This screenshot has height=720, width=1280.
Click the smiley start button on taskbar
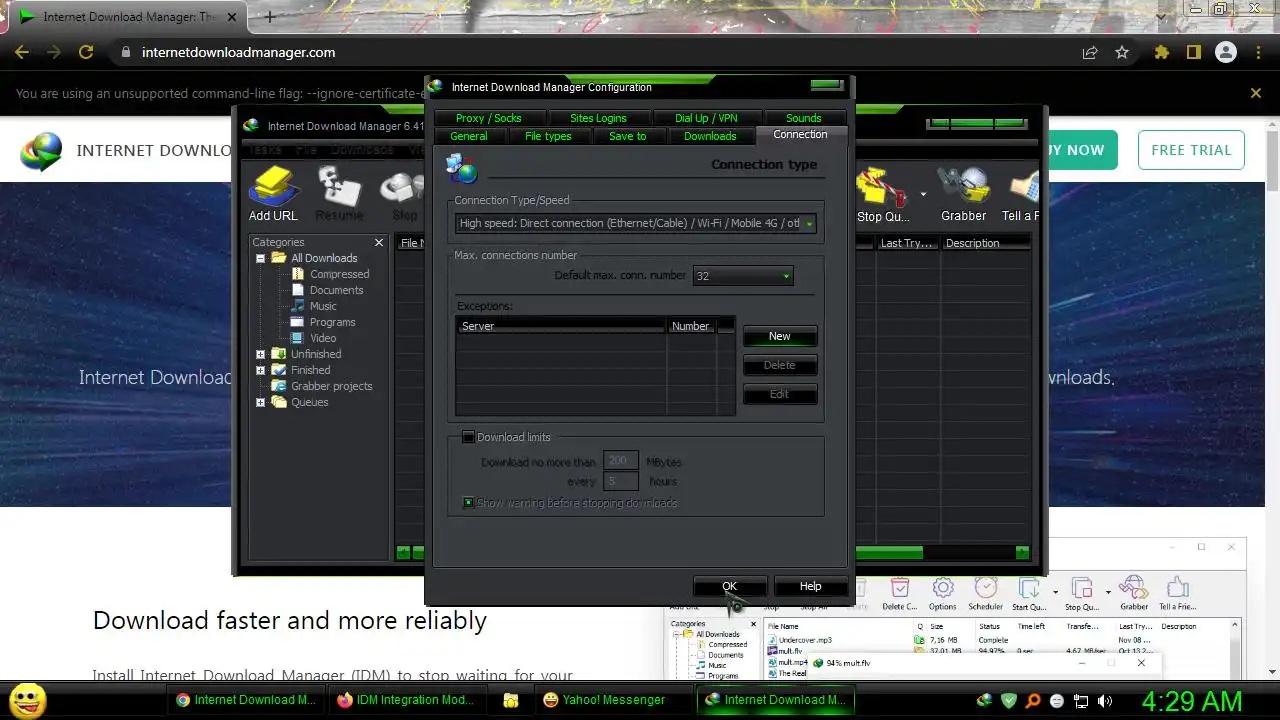click(x=27, y=699)
